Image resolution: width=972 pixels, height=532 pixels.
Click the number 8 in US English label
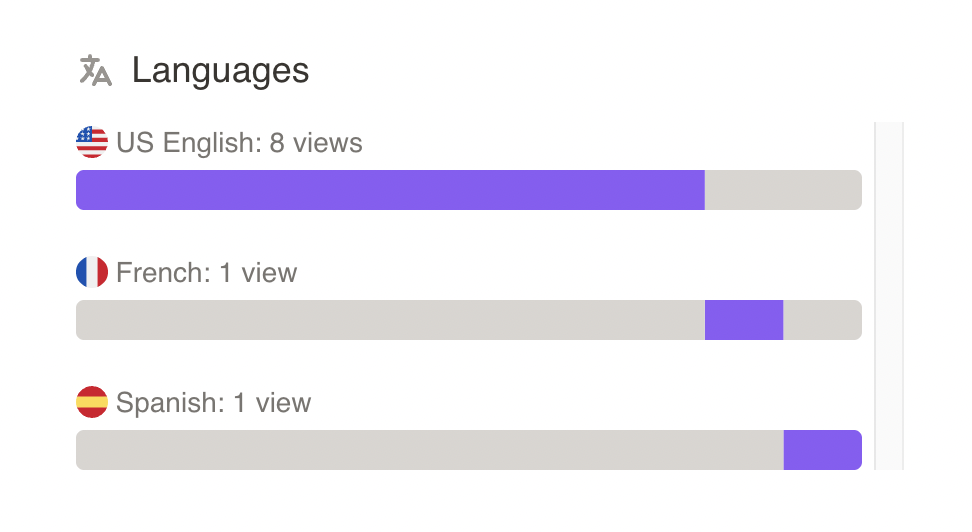[276, 143]
